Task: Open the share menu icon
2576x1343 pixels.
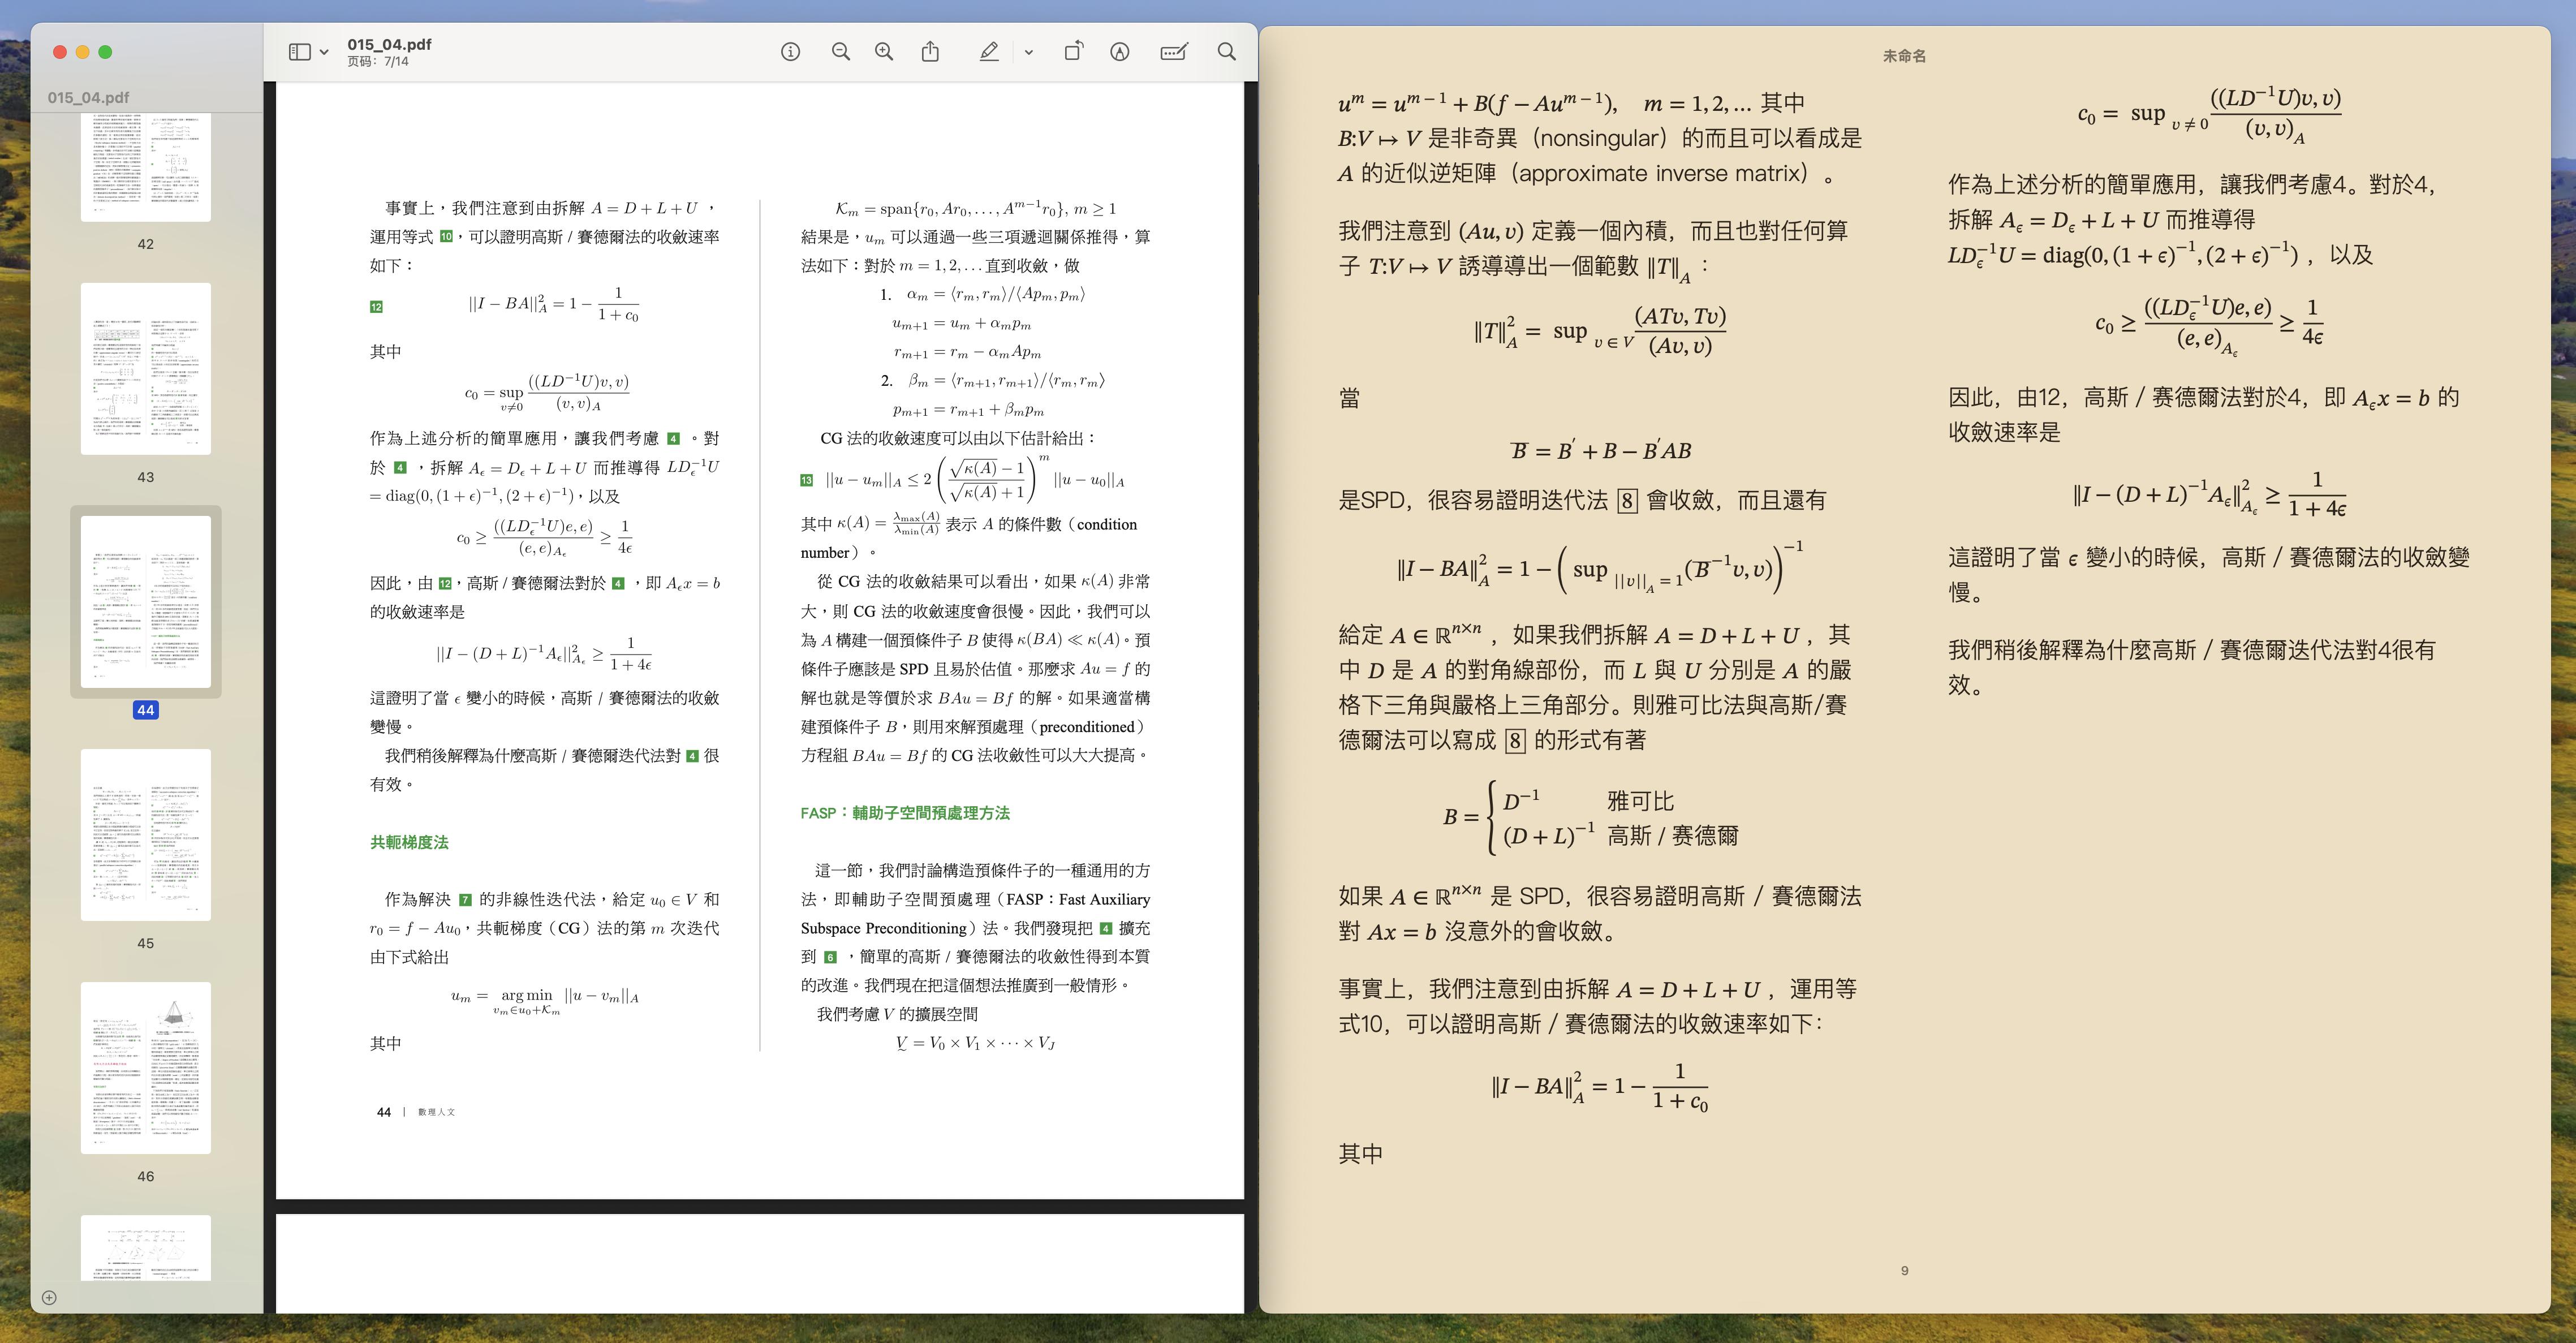Action: point(930,52)
